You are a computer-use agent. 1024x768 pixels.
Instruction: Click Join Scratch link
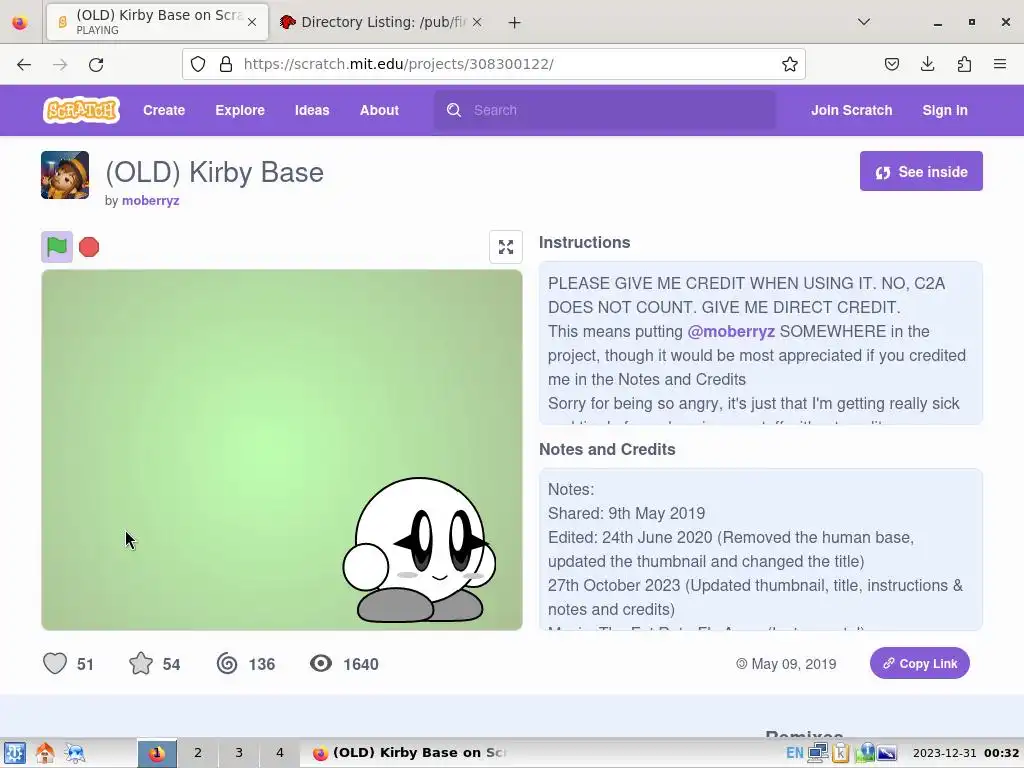[x=852, y=110]
